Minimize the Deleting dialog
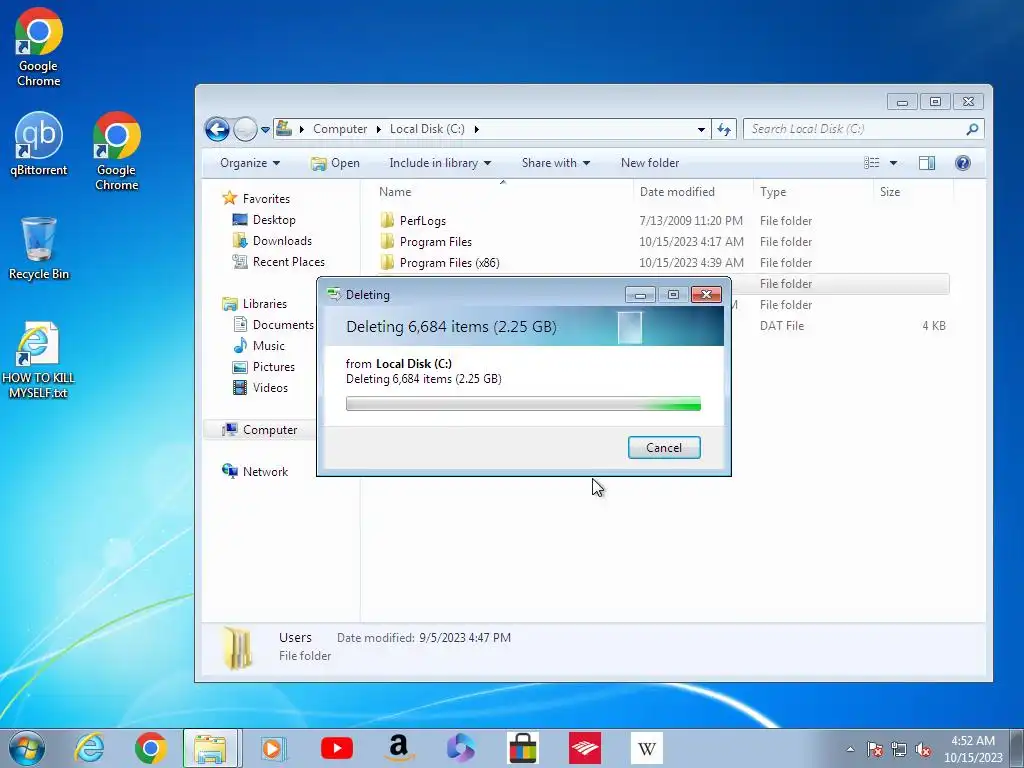Image resolution: width=1024 pixels, height=768 pixels. click(x=640, y=295)
